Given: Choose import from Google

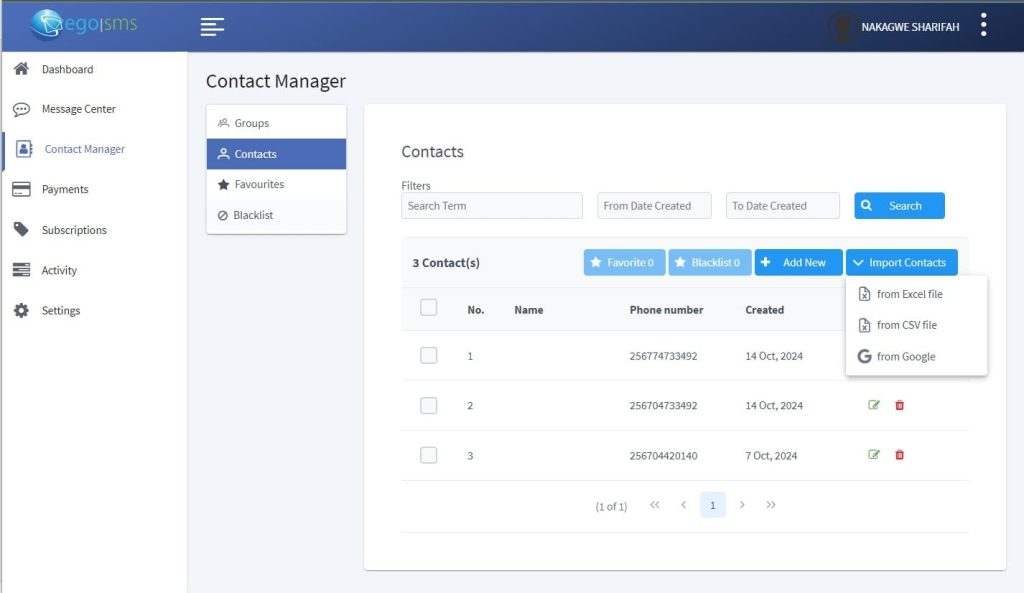Looking at the screenshot, I should point(905,357).
